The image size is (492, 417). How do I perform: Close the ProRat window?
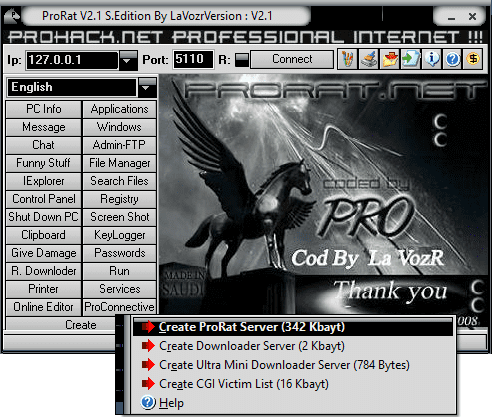point(472,16)
